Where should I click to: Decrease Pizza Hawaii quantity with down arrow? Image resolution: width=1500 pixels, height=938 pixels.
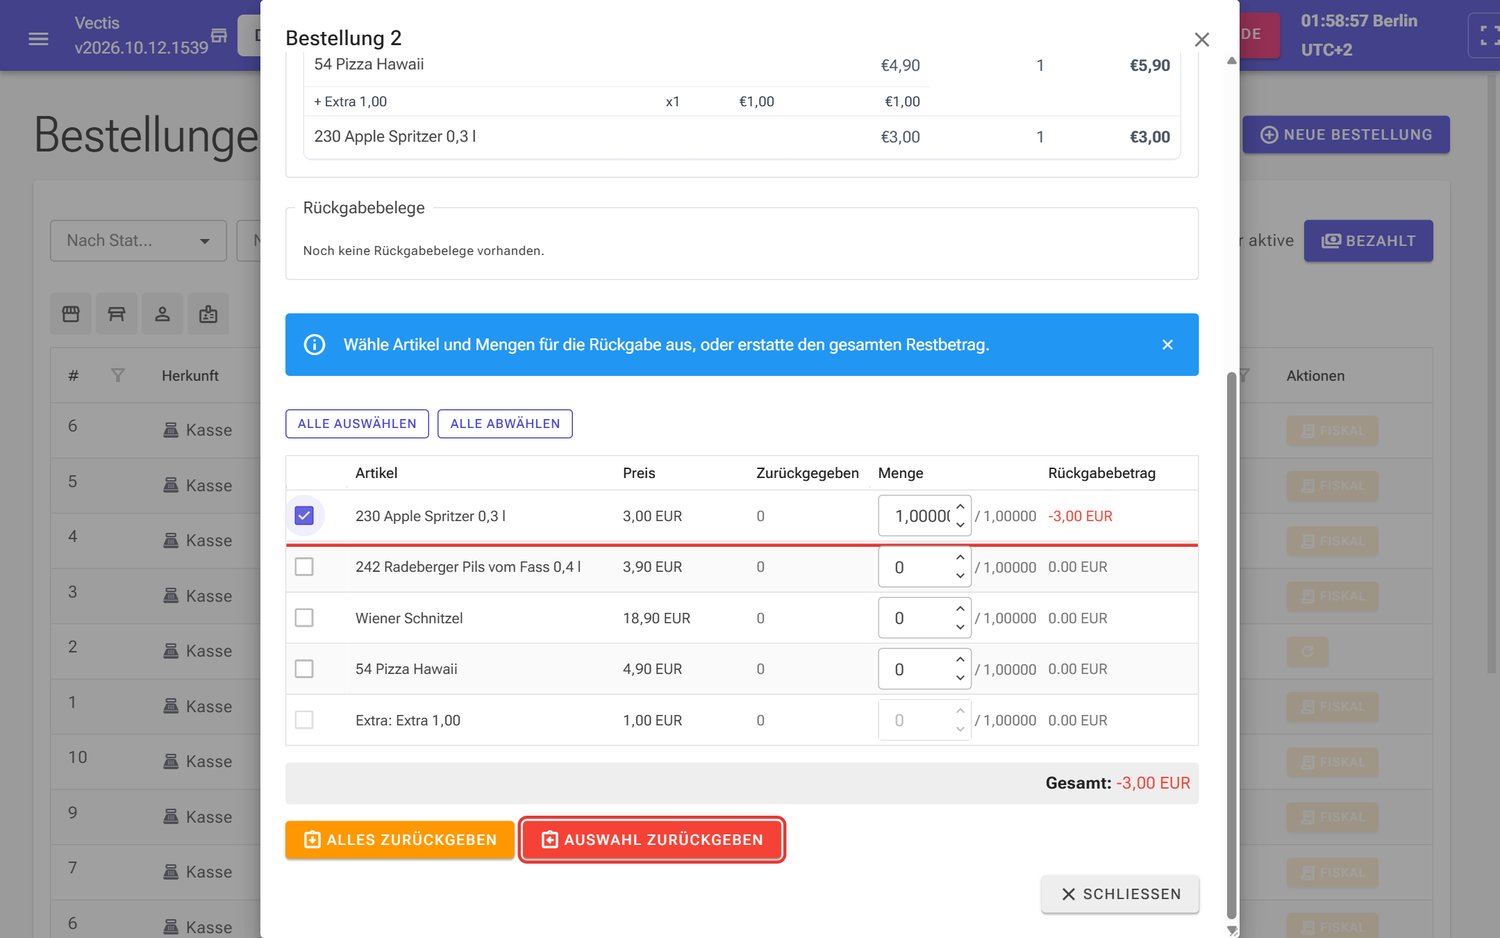point(960,678)
